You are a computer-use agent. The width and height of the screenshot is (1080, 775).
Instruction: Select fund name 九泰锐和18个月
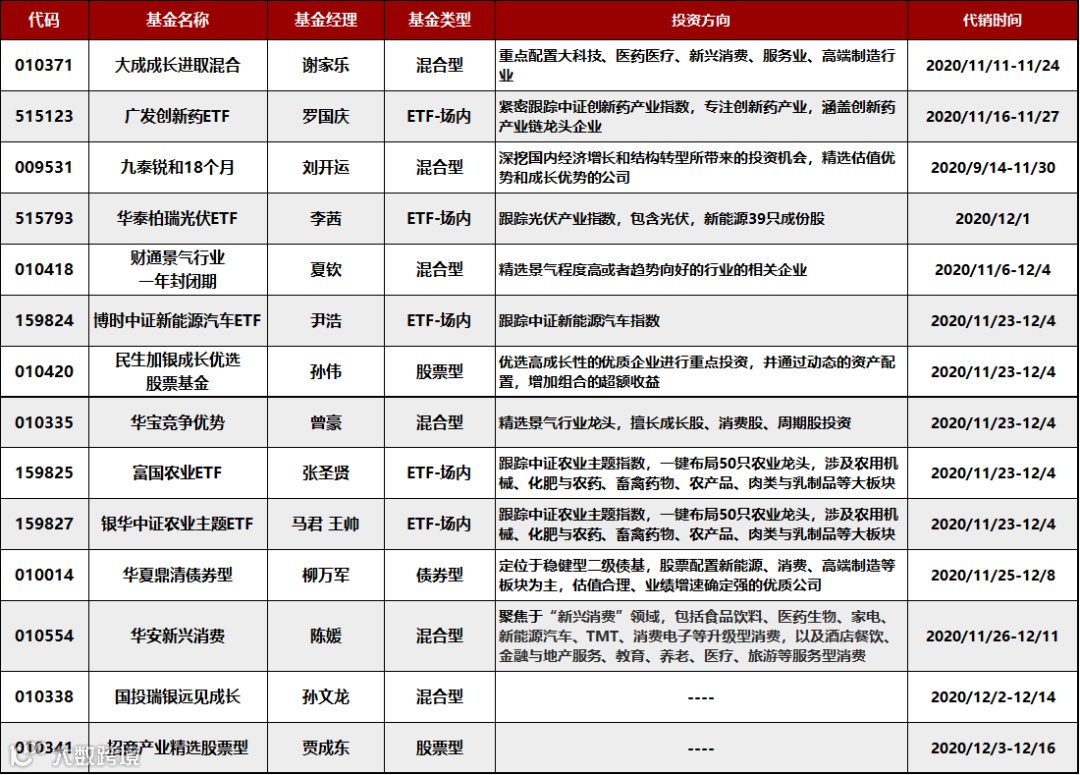(x=178, y=167)
